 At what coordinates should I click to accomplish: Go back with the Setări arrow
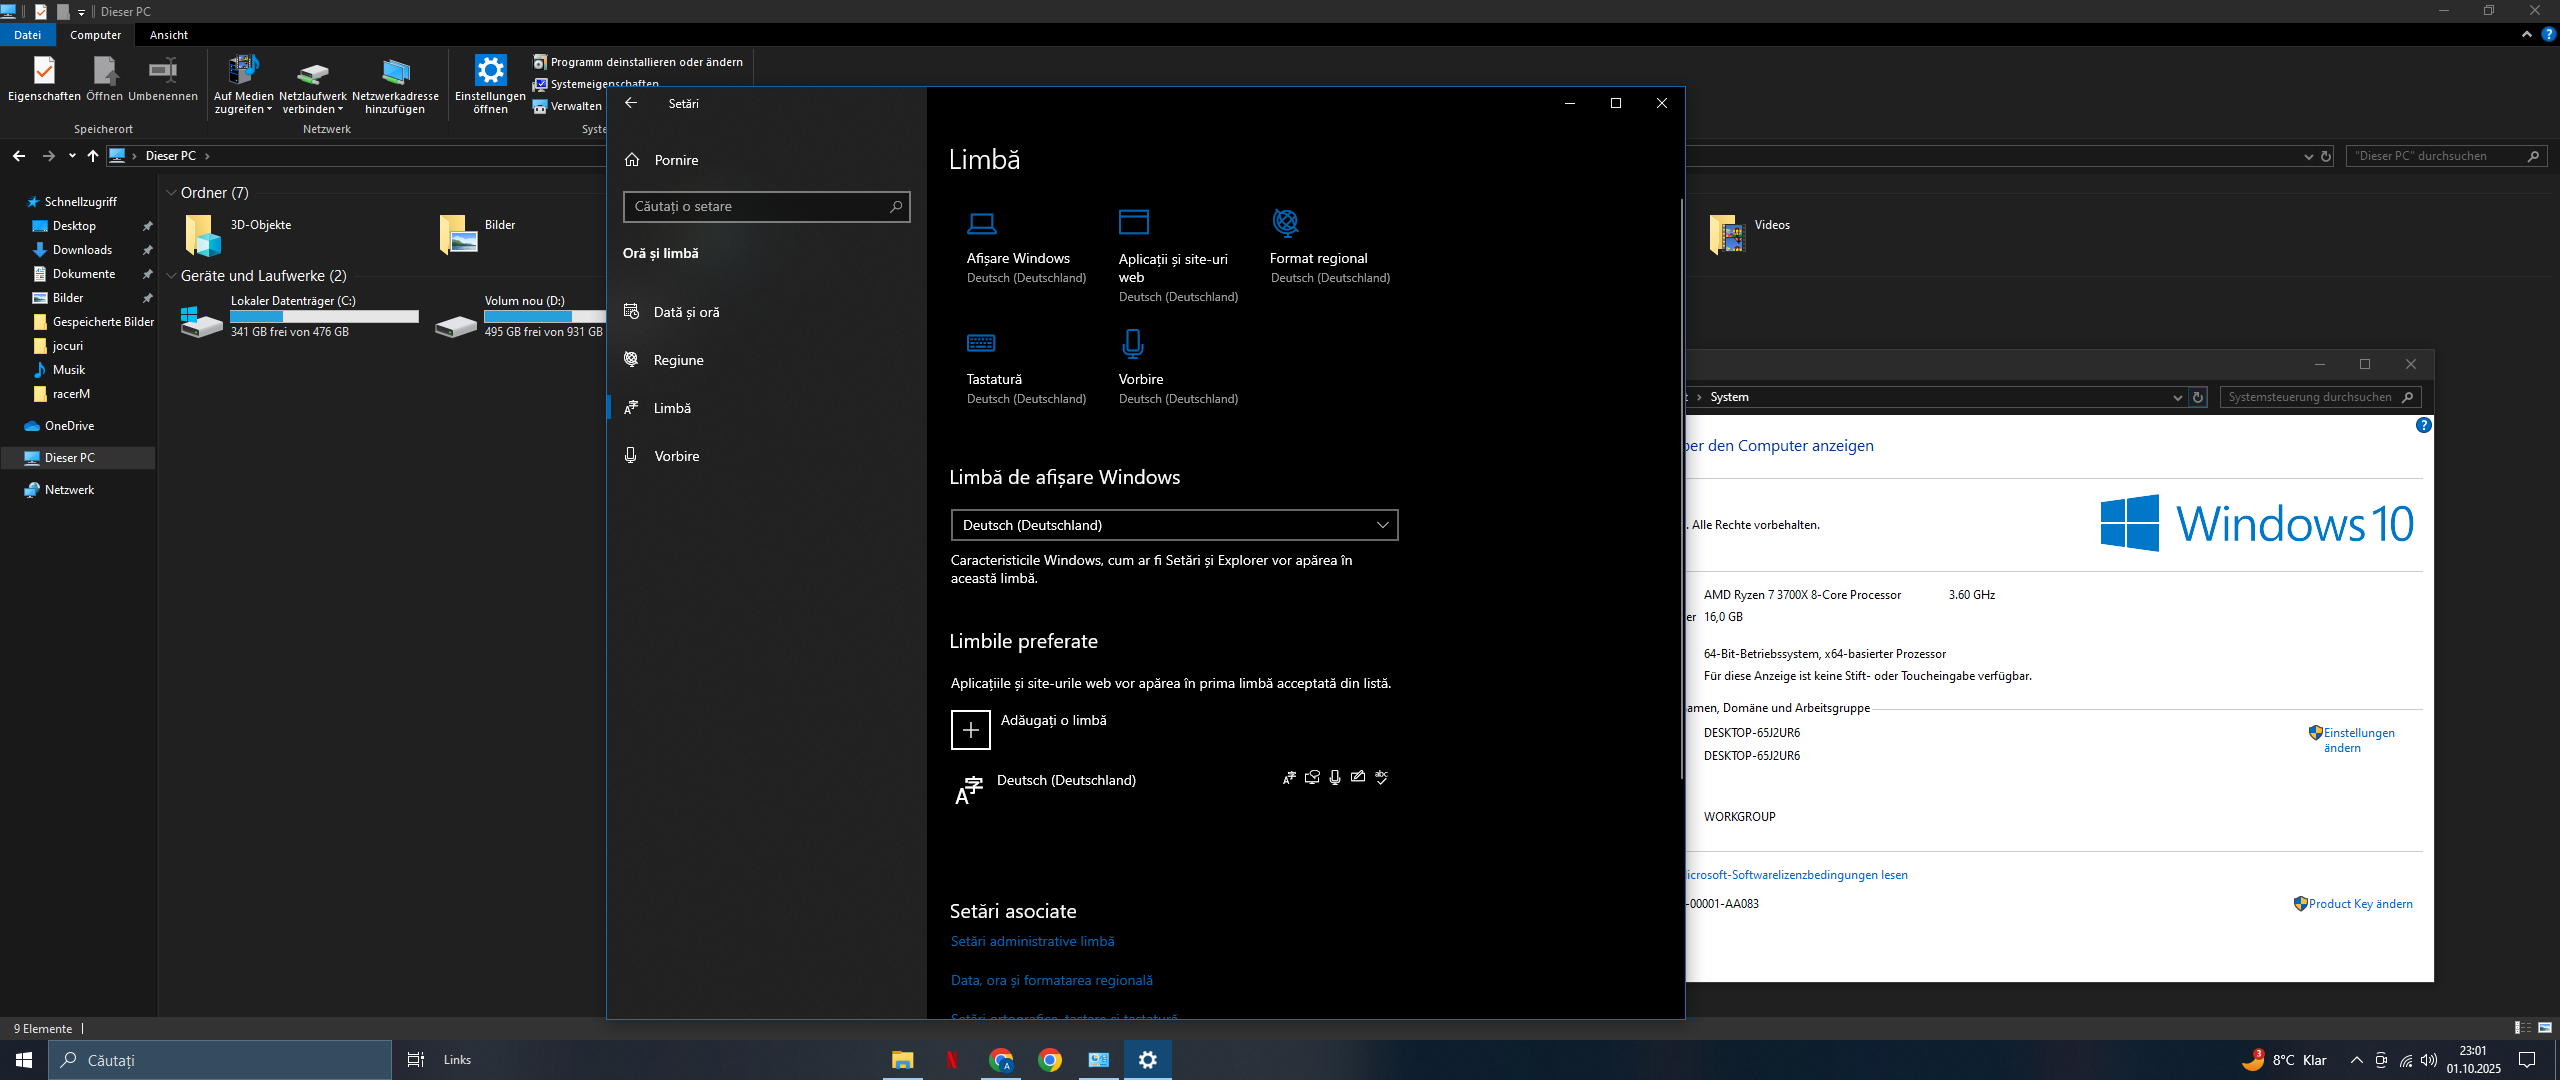pyautogui.click(x=631, y=103)
